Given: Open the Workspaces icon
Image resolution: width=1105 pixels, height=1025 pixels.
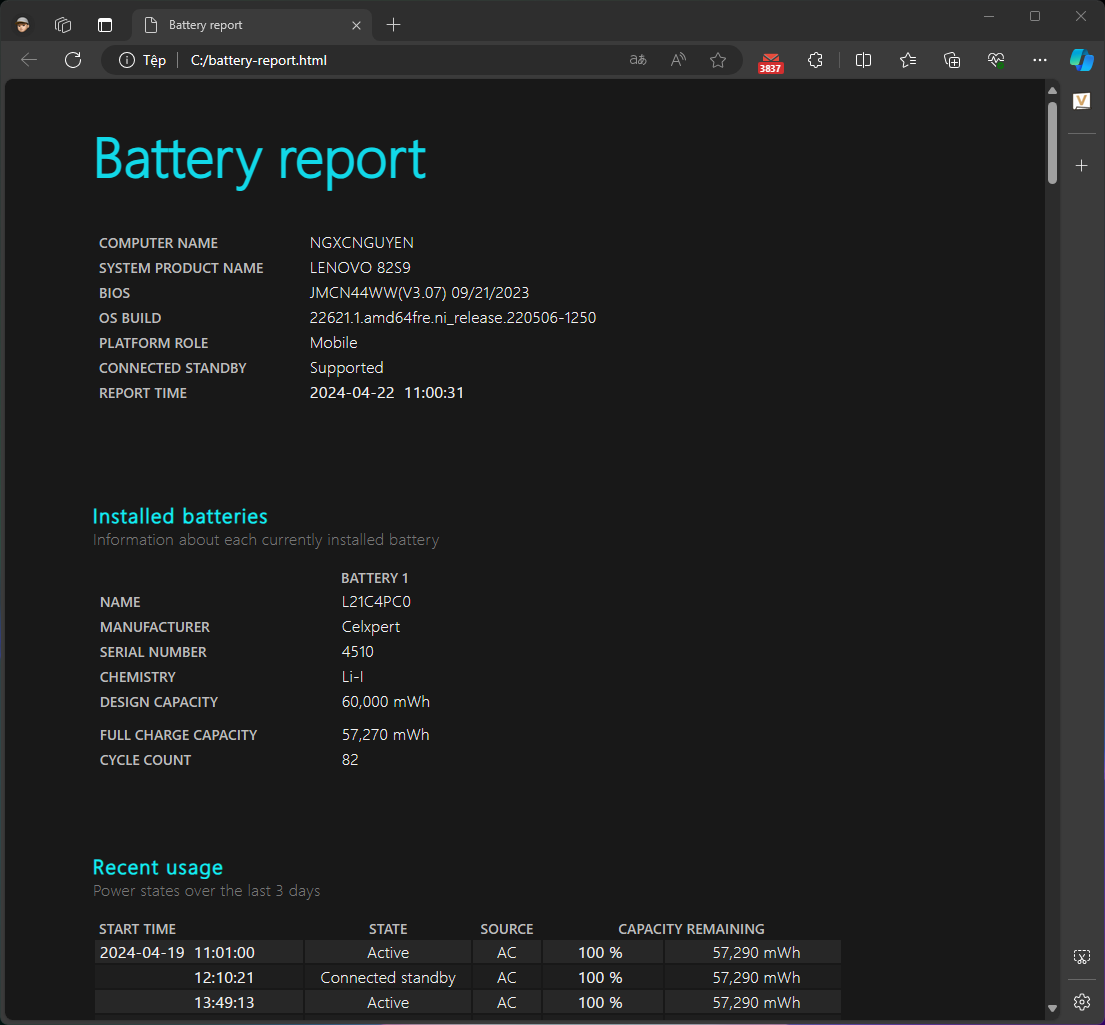Looking at the screenshot, I should [63, 25].
